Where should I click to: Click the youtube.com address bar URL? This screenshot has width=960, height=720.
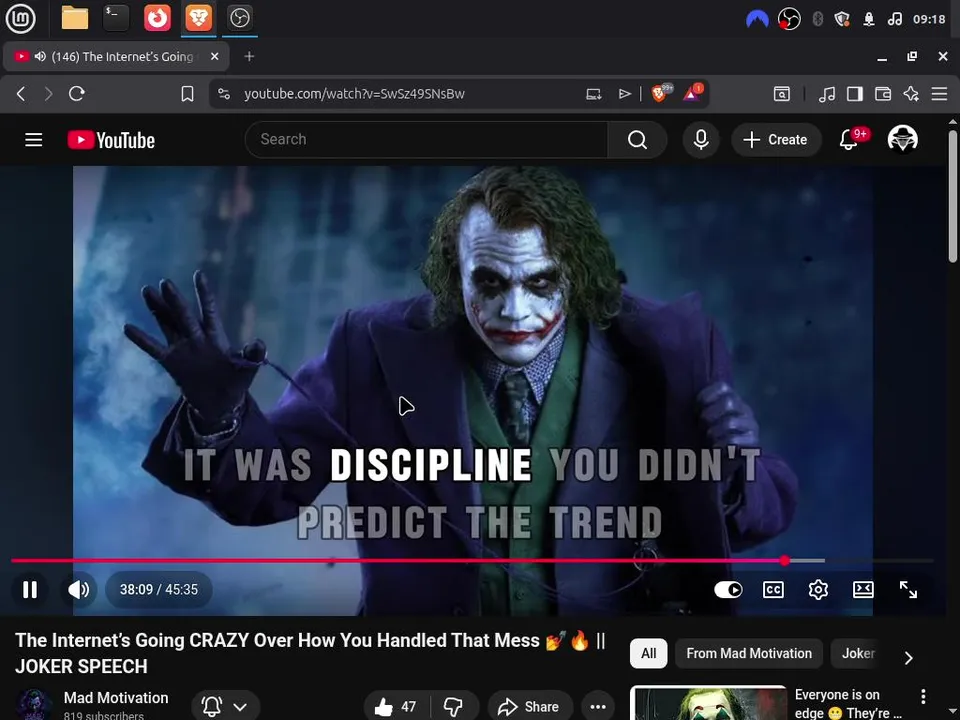[x=354, y=94]
